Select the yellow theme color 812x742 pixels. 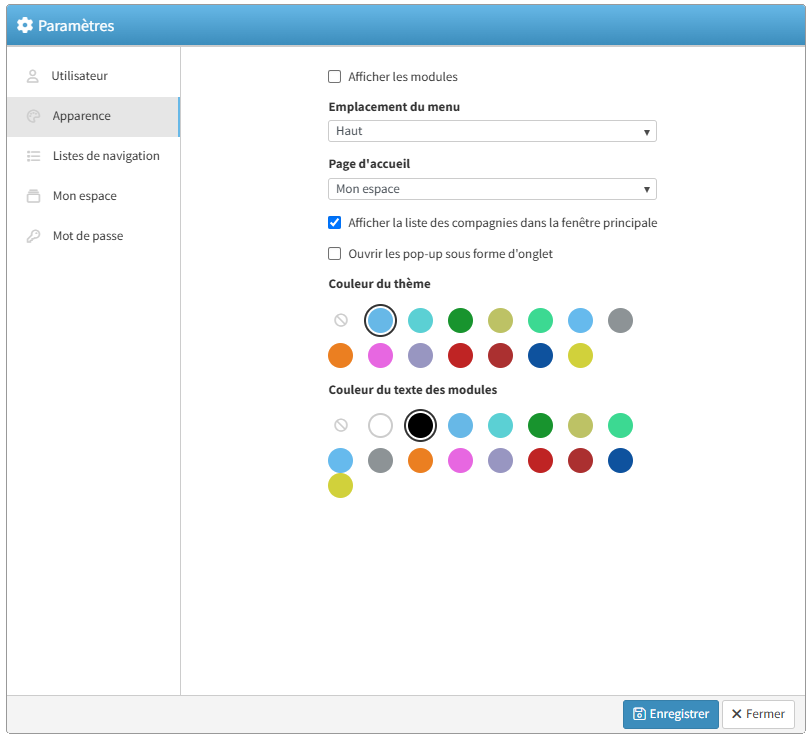tap(581, 356)
